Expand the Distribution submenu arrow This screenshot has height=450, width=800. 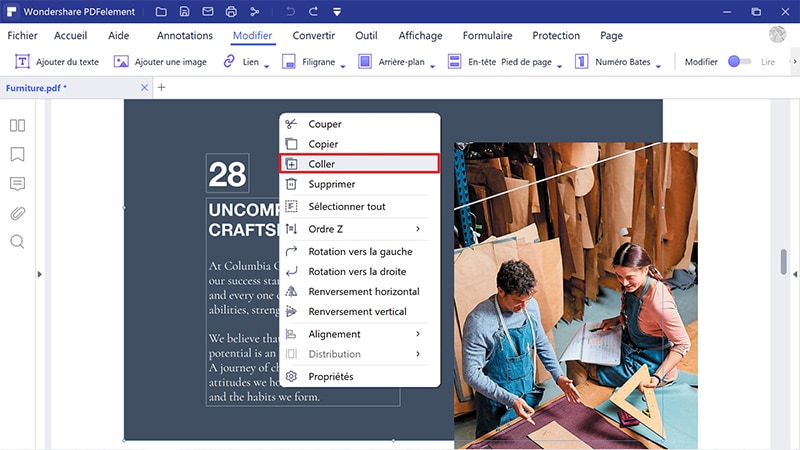click(418, 354)
